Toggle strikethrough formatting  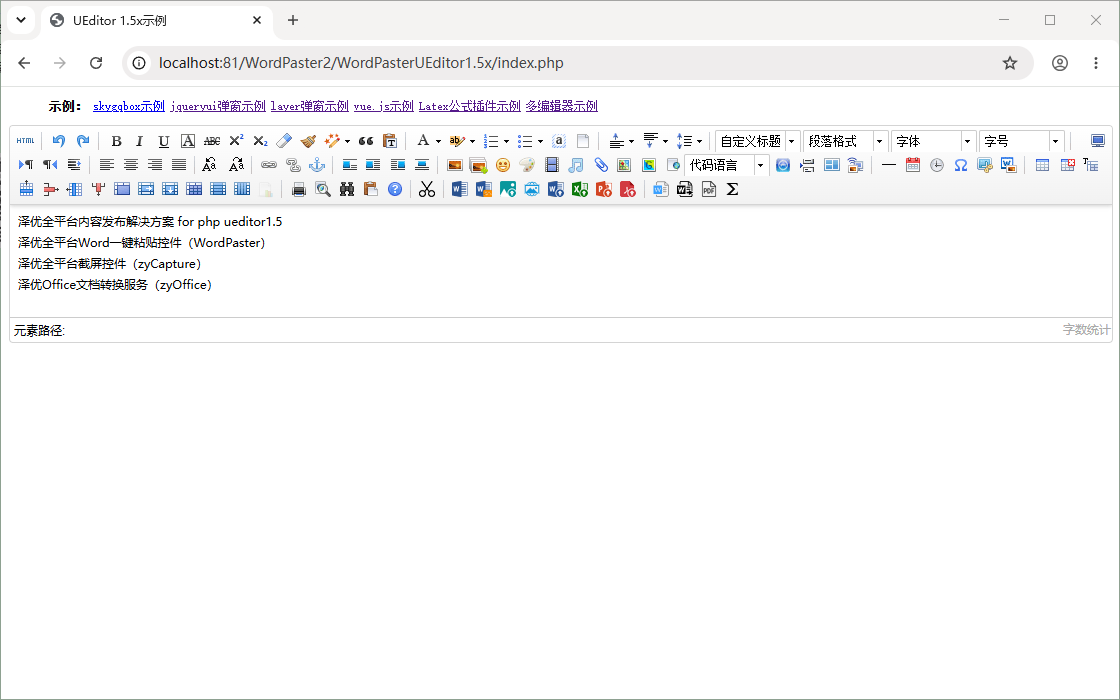pos(212,141)
